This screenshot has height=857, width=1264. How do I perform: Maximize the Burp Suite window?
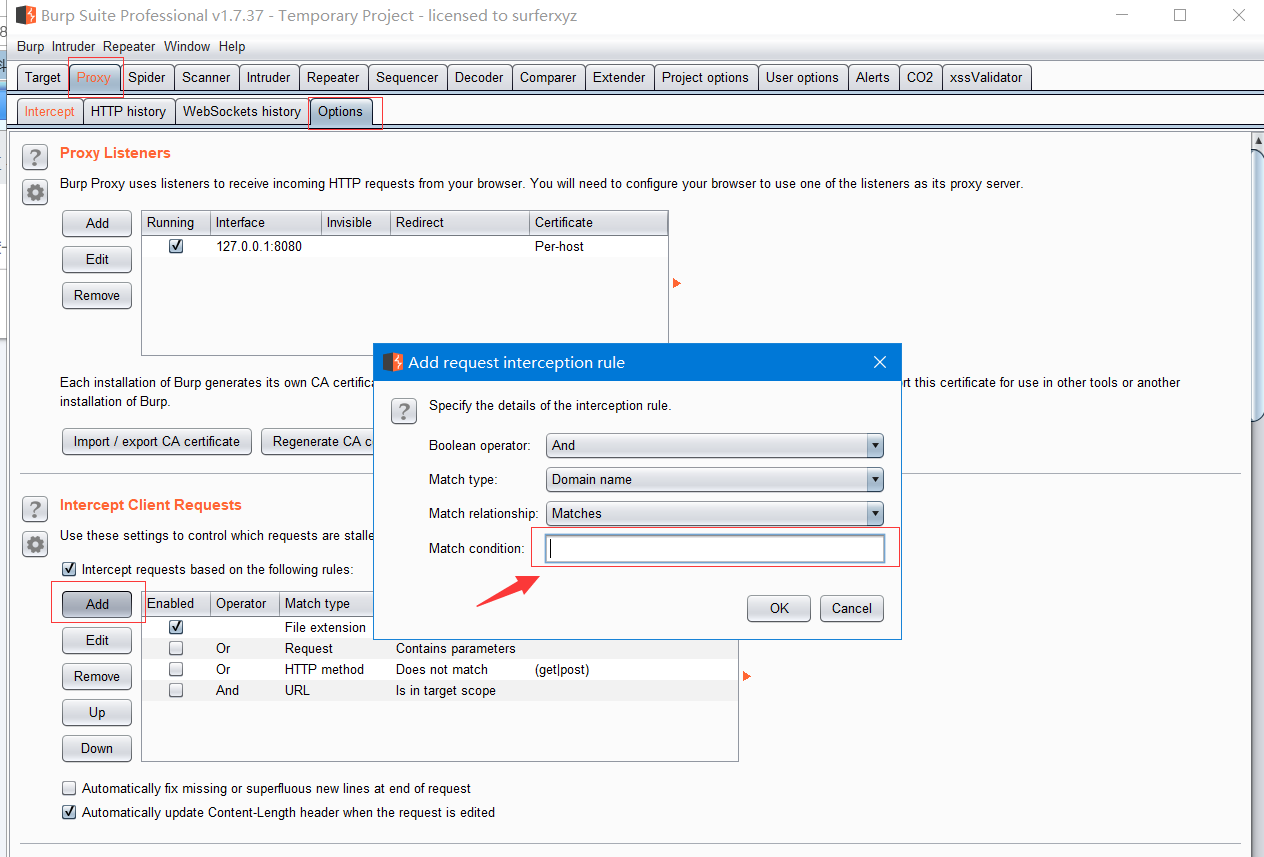point(1180,15)
